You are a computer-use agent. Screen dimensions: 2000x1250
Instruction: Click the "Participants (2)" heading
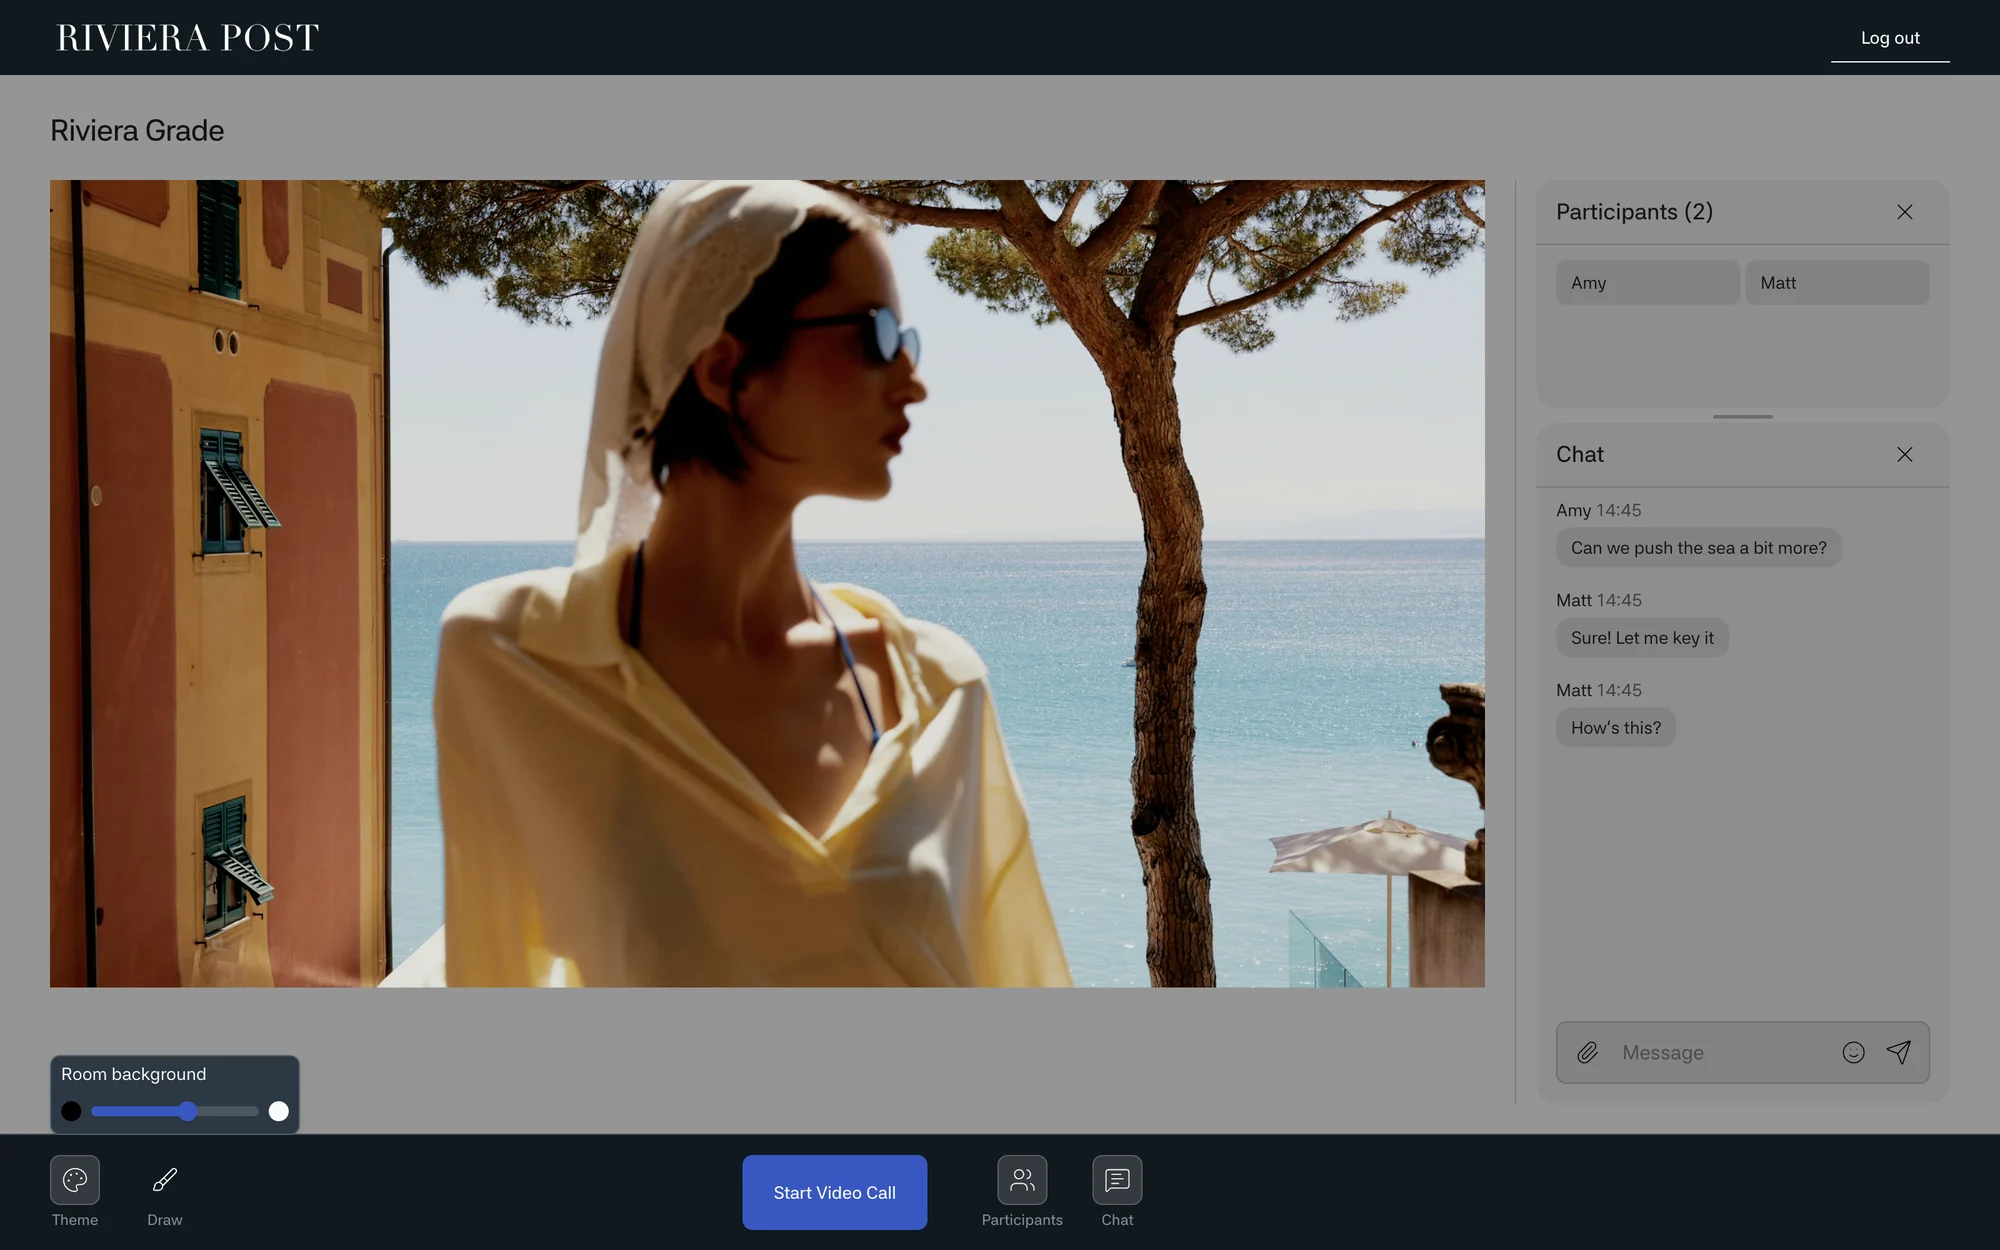(x=1634, y=212)
